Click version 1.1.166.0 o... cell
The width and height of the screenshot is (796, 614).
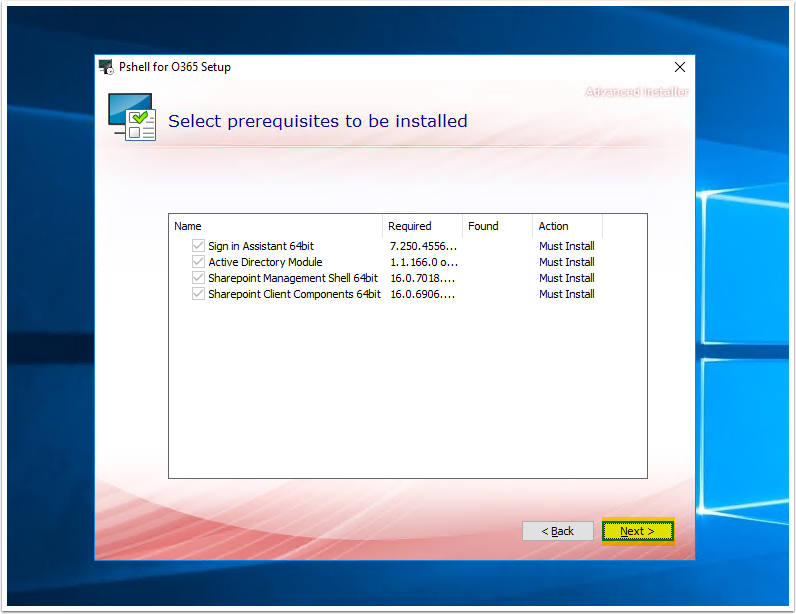coord(424,262)
